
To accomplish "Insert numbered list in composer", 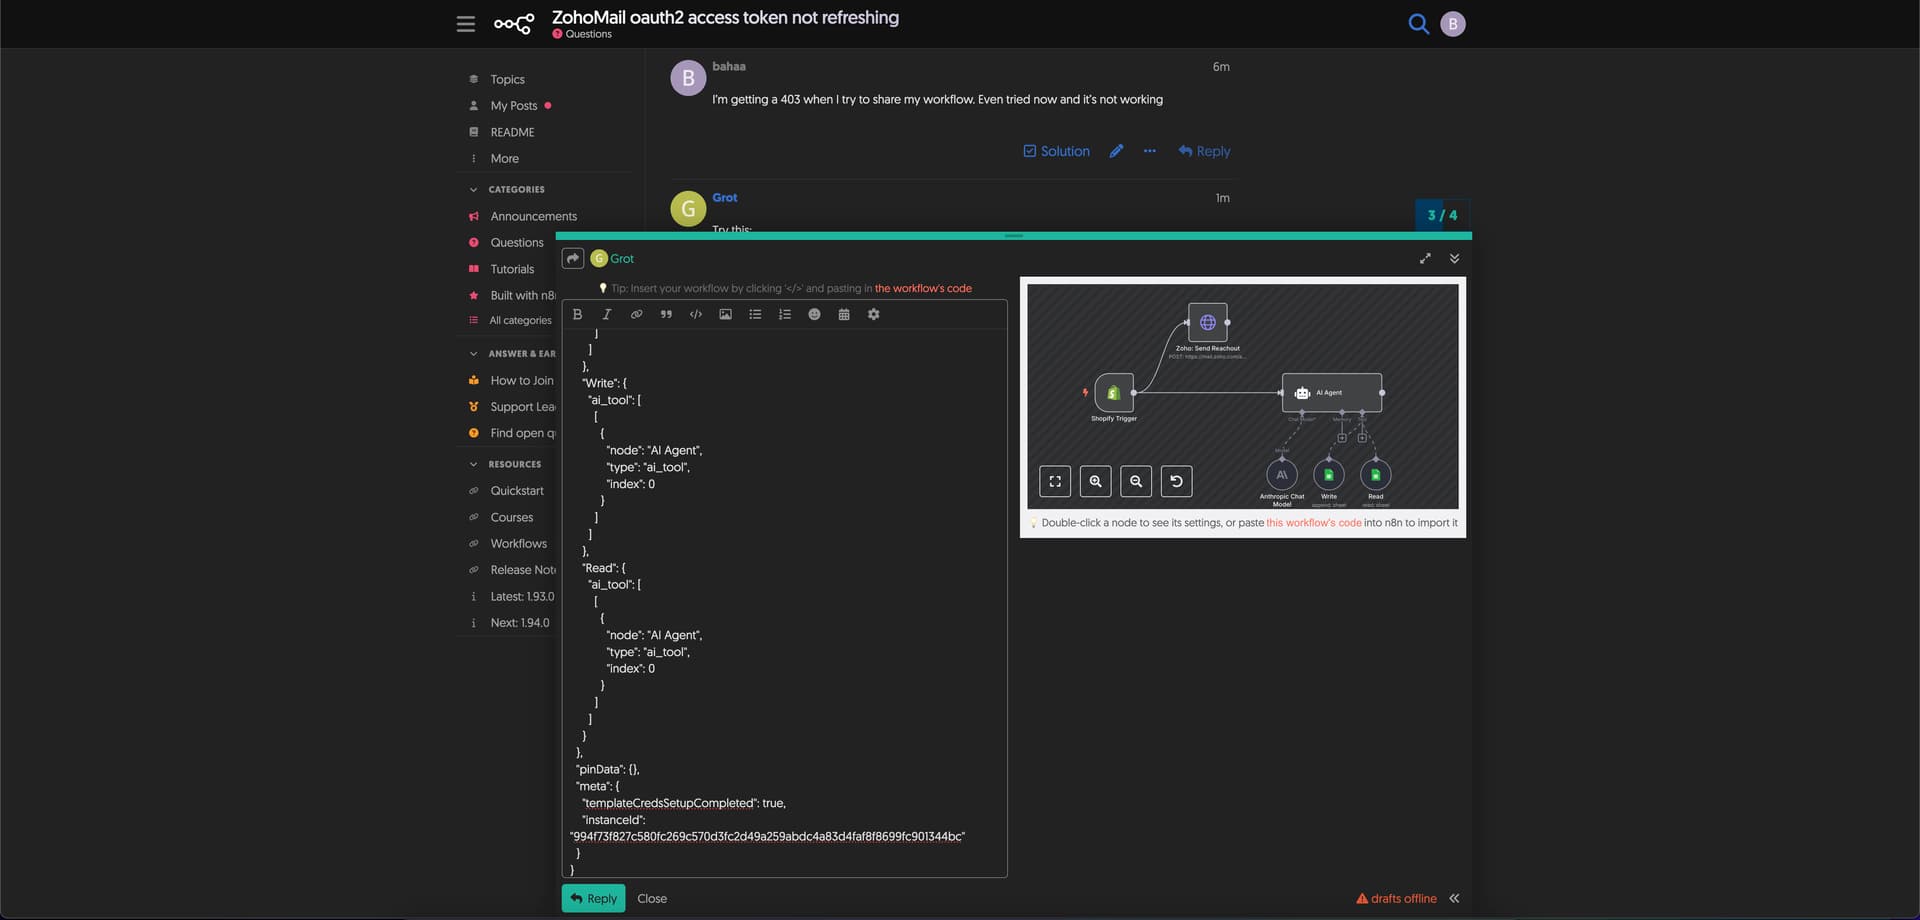I will point(785,314).
